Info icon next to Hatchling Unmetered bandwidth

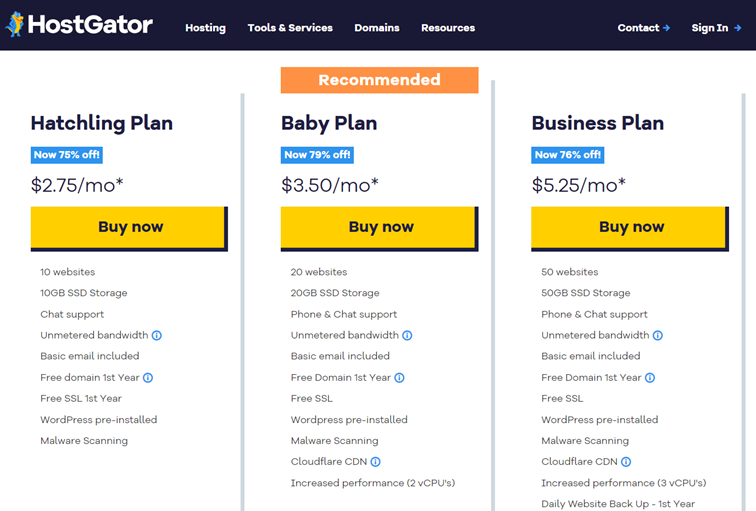(157, 336)
